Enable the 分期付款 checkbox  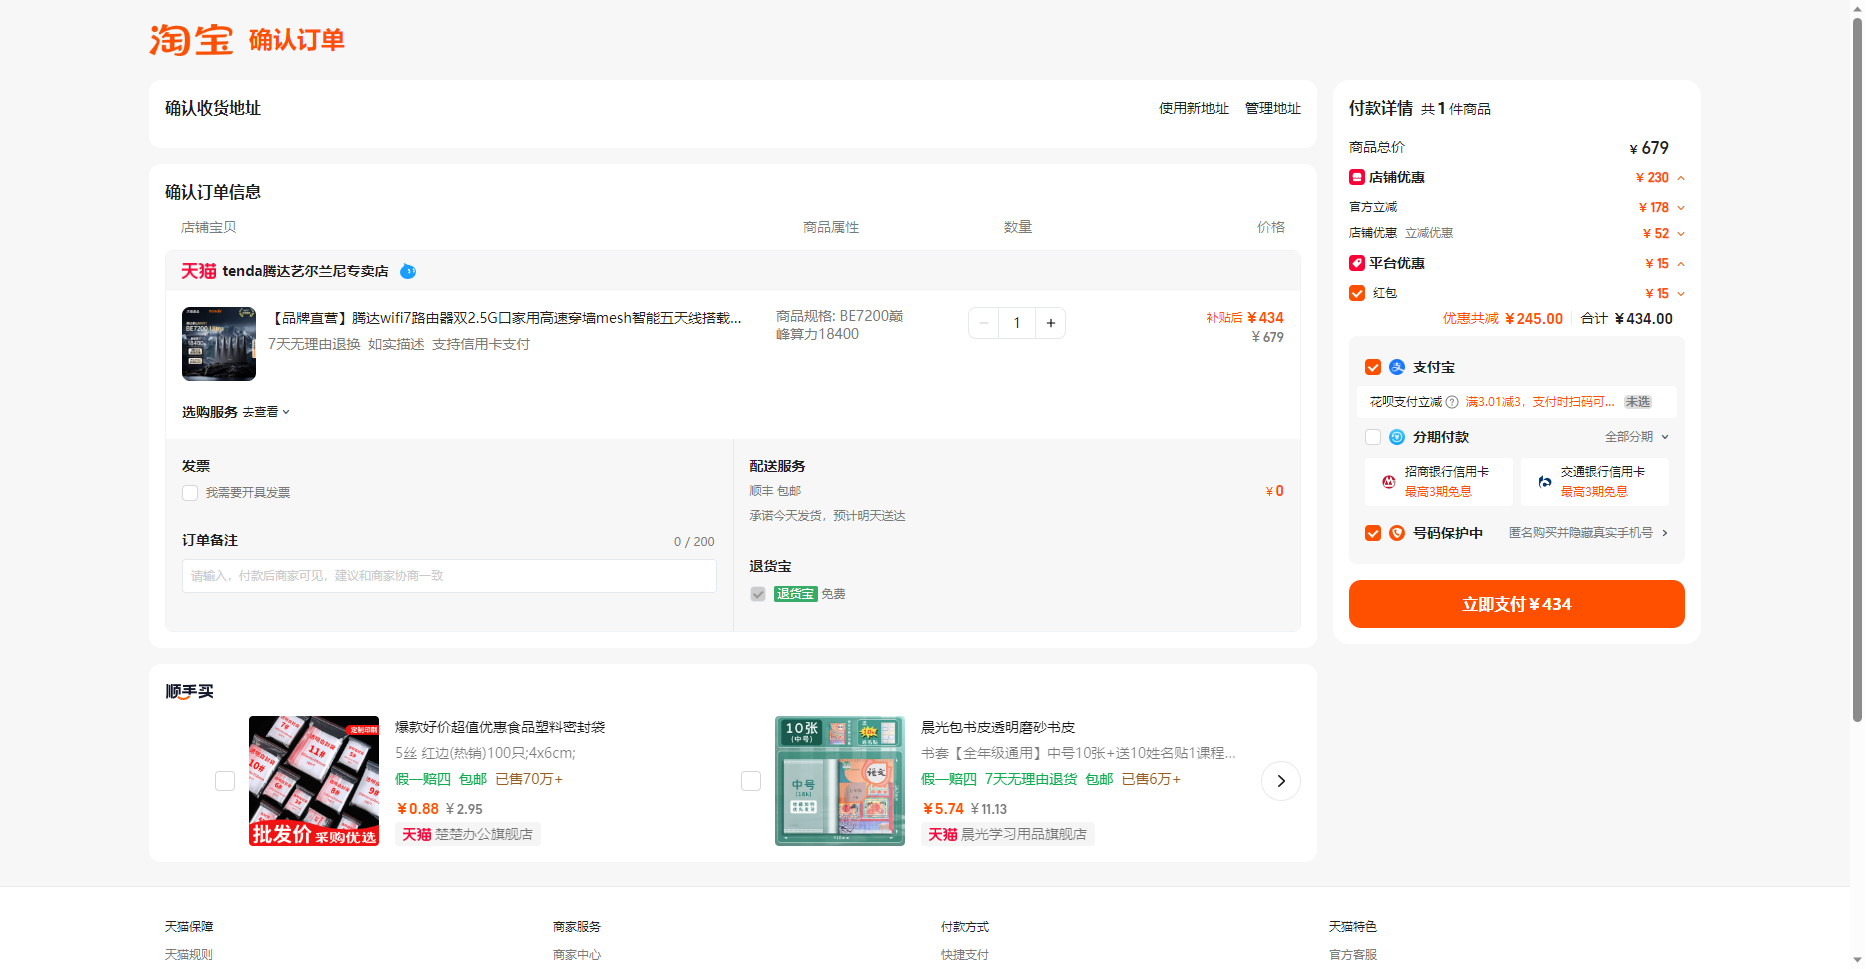pyautogui.click(x=1373, y=437)
